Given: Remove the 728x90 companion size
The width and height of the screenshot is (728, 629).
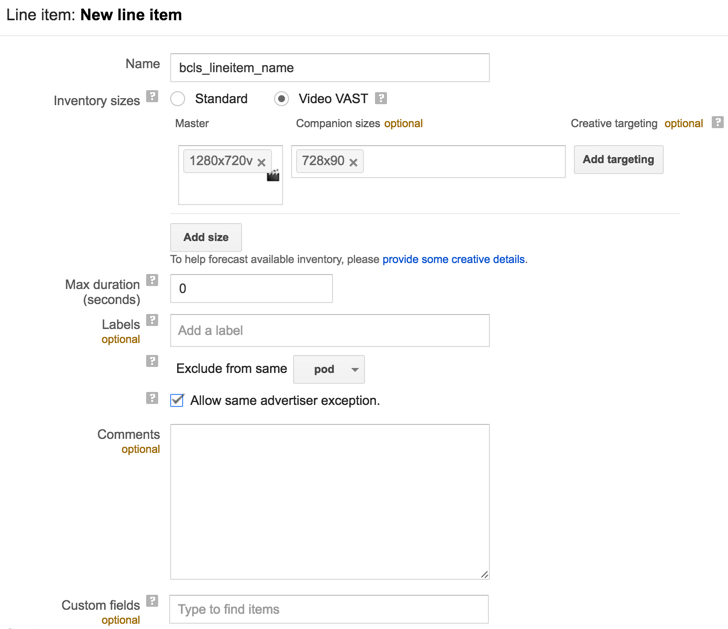Looking at the screenshot, I should point(354,162).
